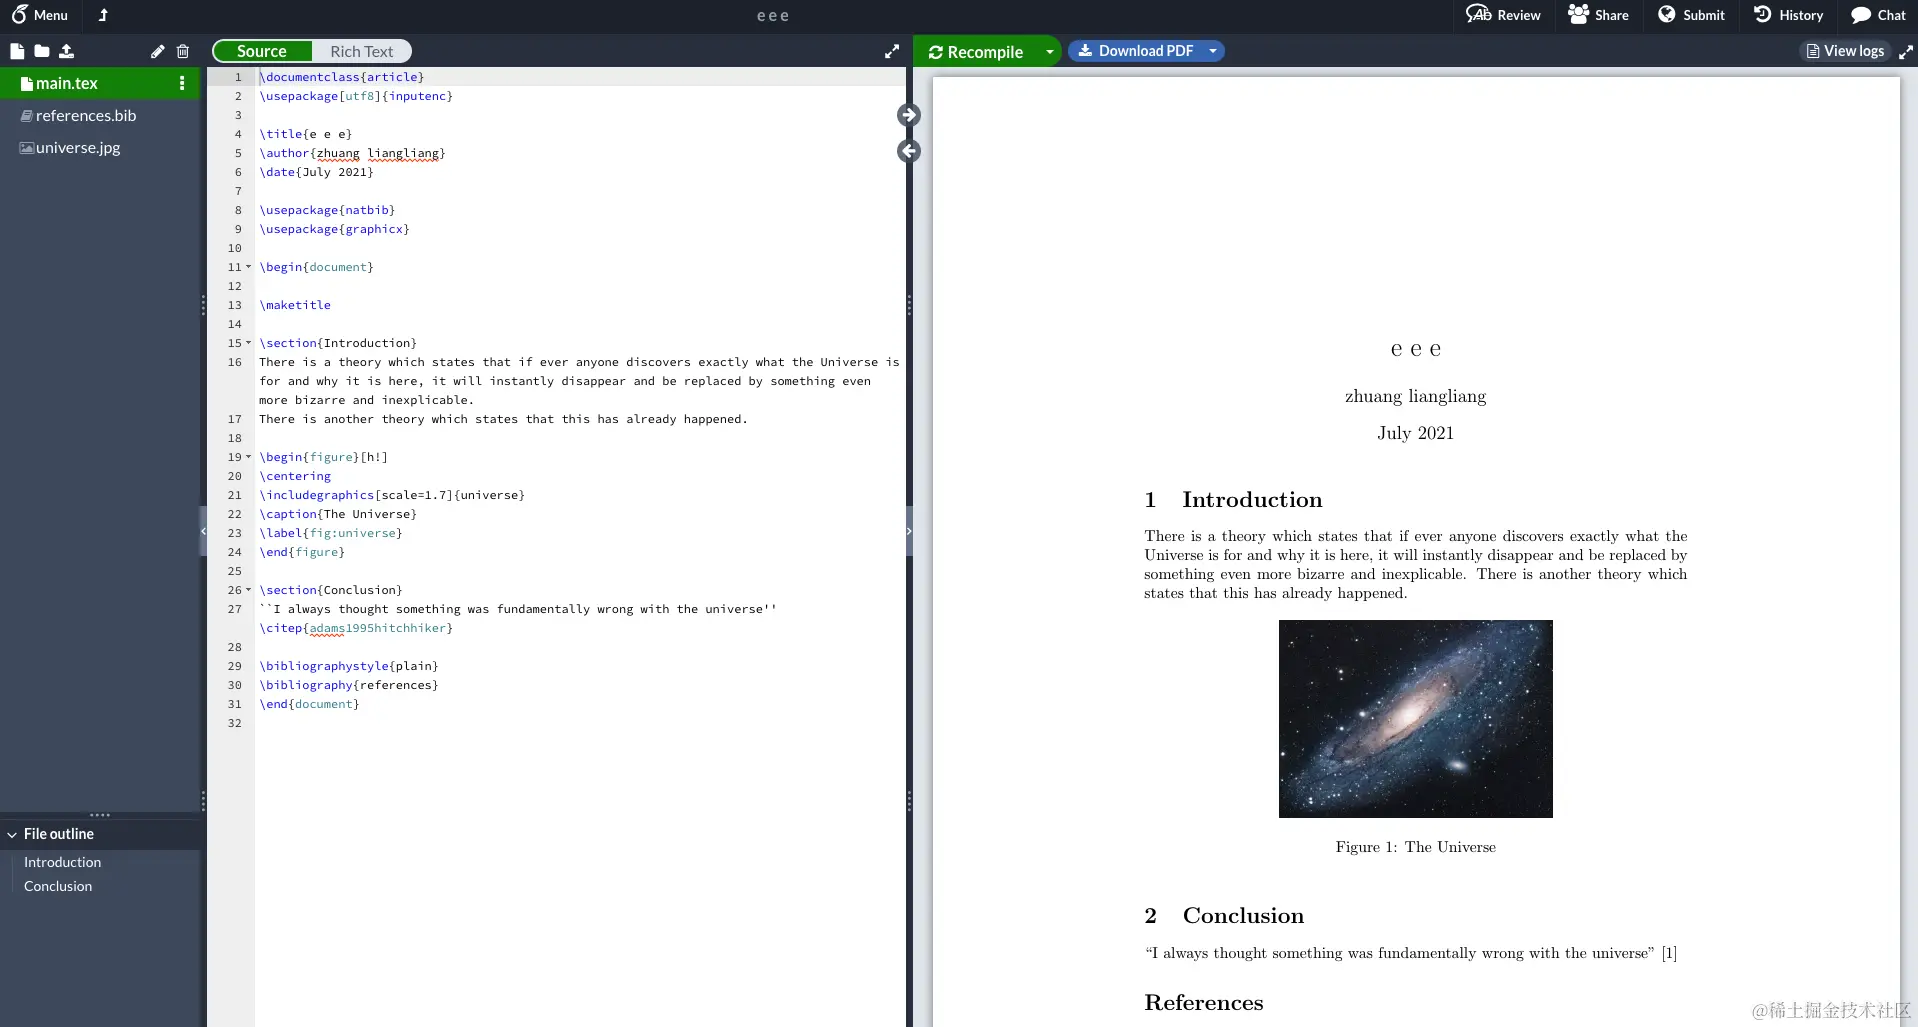1918x1027 pixels.
Task: Open the Overleaf Menu
Action: click(x=40, y=15)
